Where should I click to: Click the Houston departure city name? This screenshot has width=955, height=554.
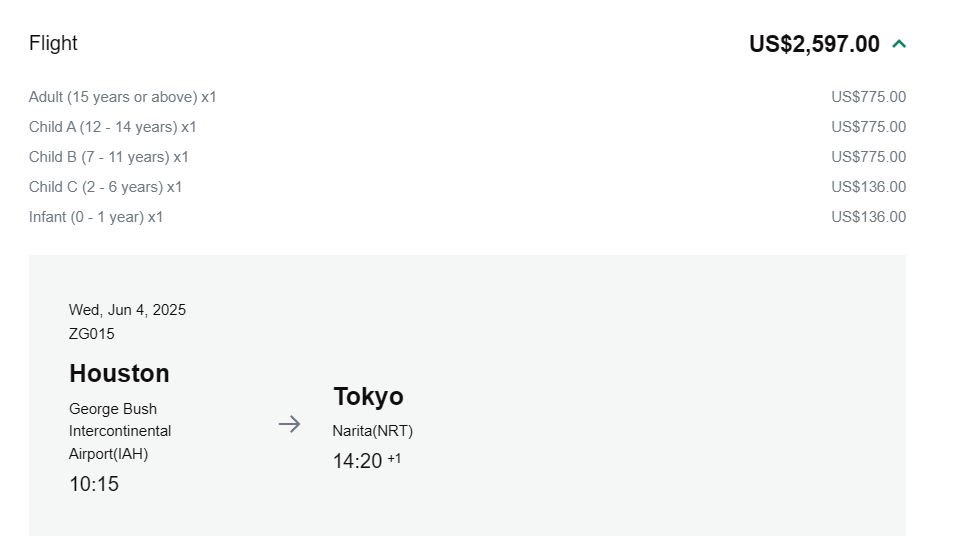pyautogui.click(x=119, y=374)
